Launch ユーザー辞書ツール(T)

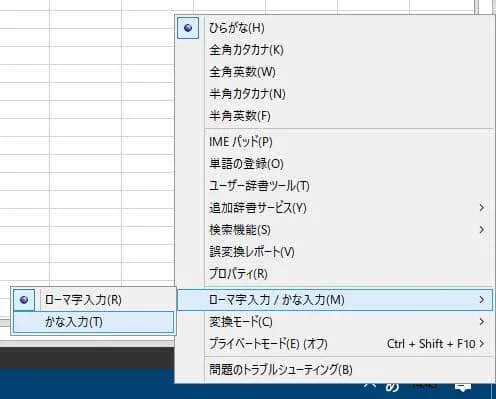[335, 186]
